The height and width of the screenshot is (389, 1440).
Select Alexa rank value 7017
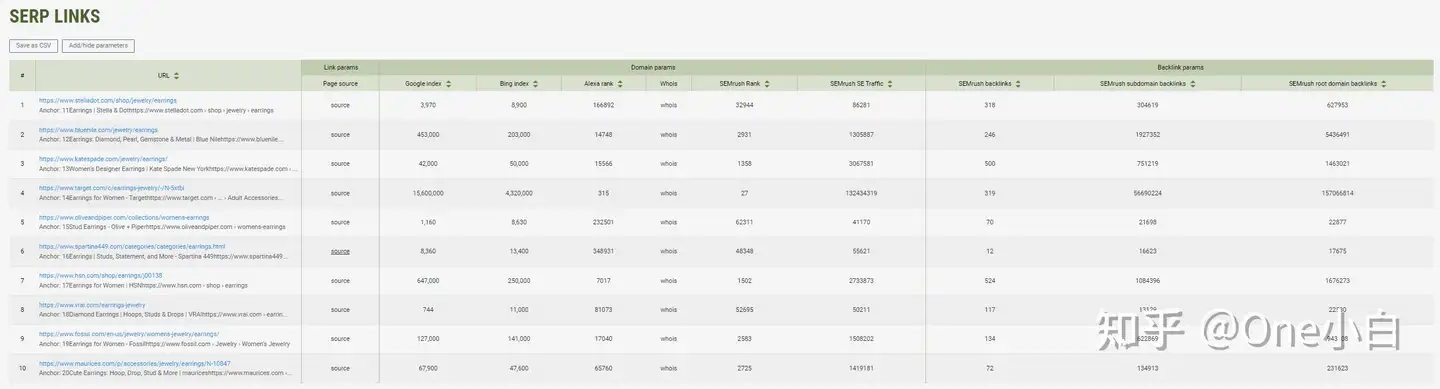tap(603, 280)
